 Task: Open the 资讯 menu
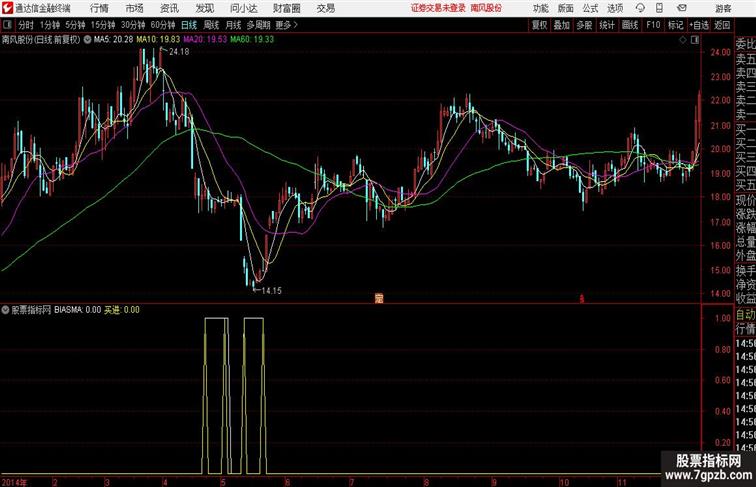(169, 8)
